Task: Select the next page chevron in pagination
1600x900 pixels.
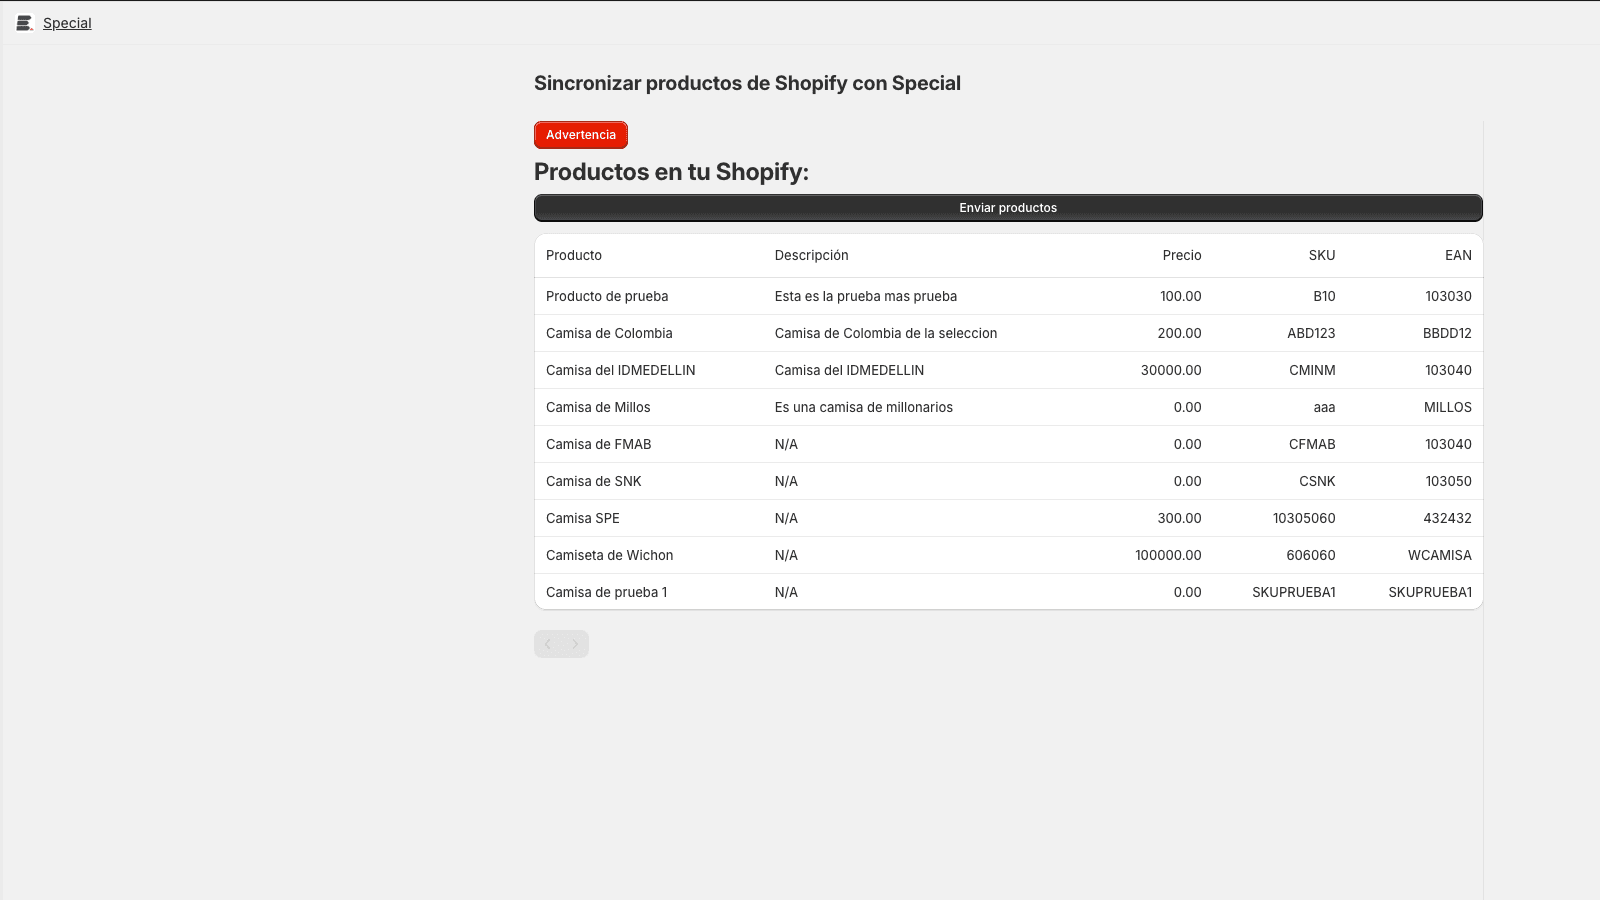Action: (x=575, y=644)
